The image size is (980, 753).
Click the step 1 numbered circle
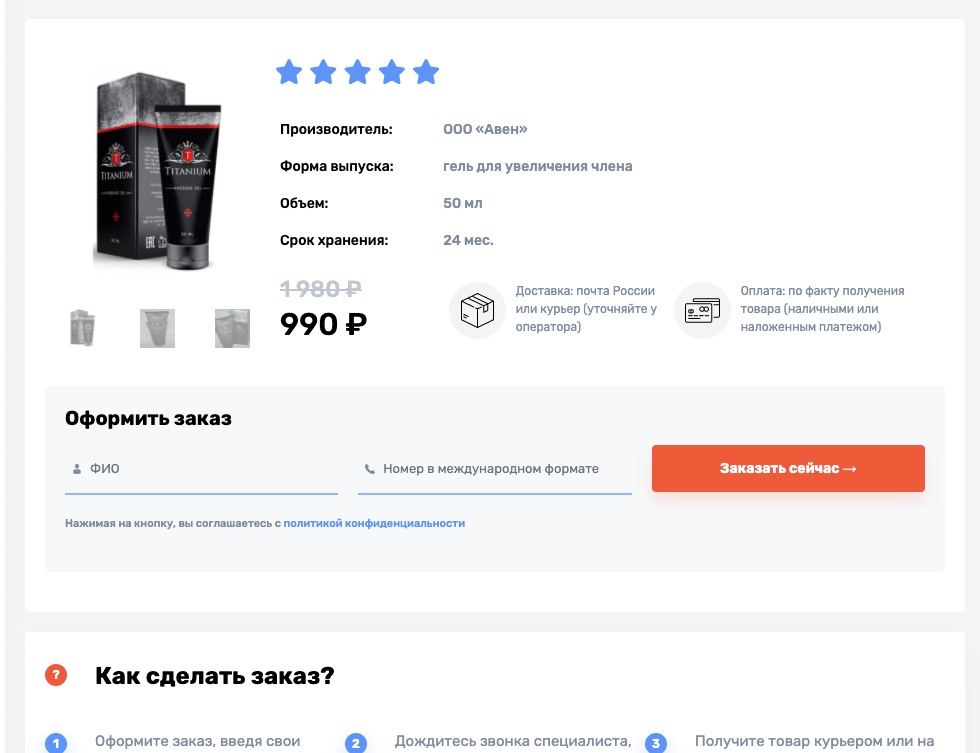[x=56, y=744]
